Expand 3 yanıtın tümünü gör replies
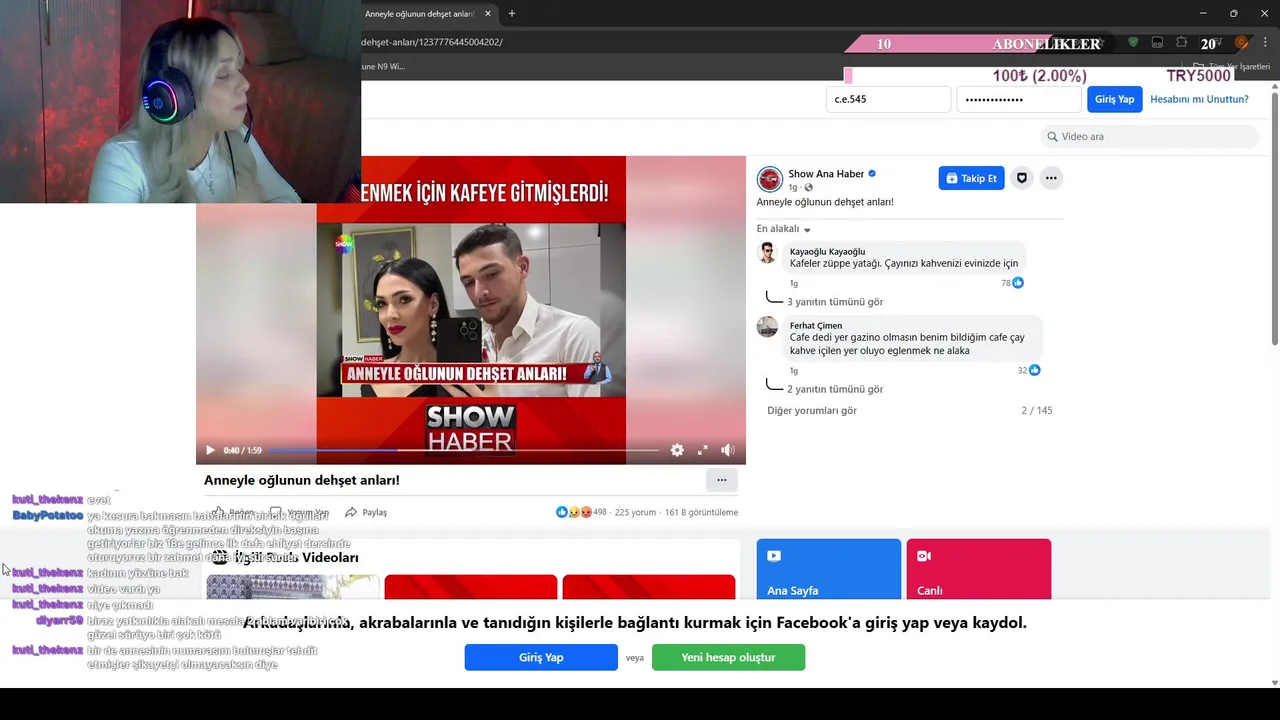1280x720 pixels. (835, 301)
